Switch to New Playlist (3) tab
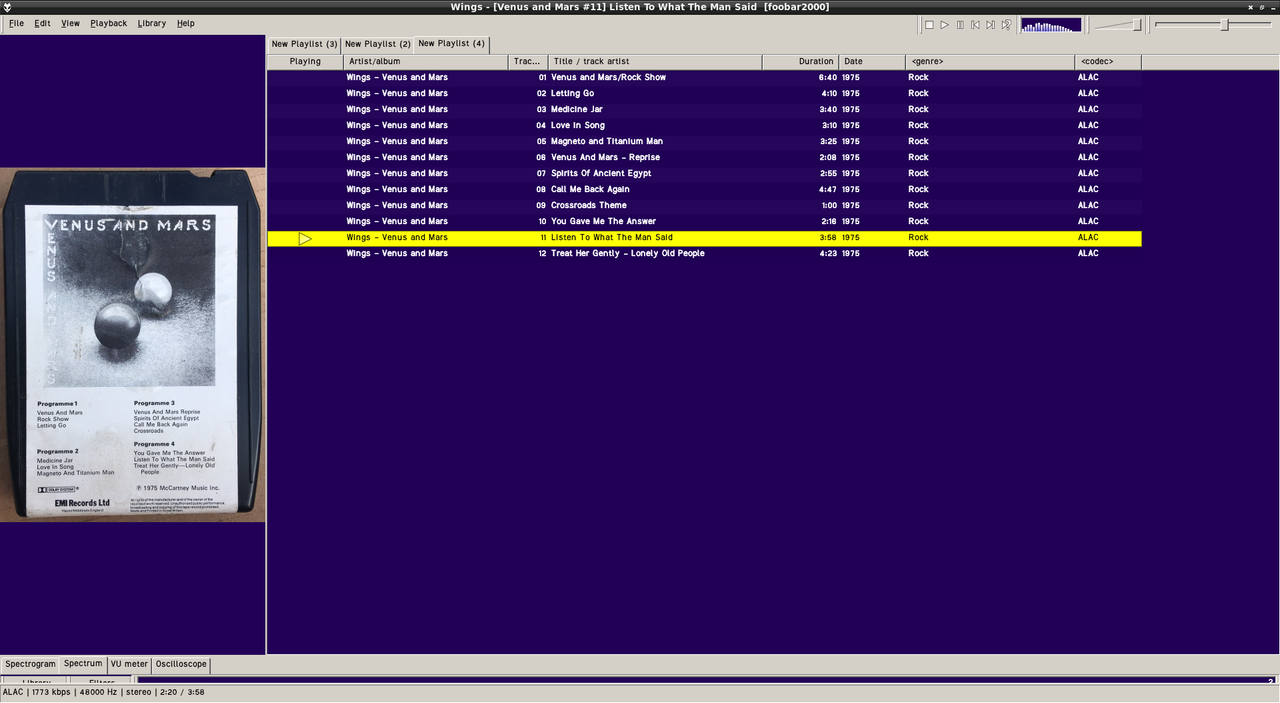The image size is (1280, 703). 304,44
